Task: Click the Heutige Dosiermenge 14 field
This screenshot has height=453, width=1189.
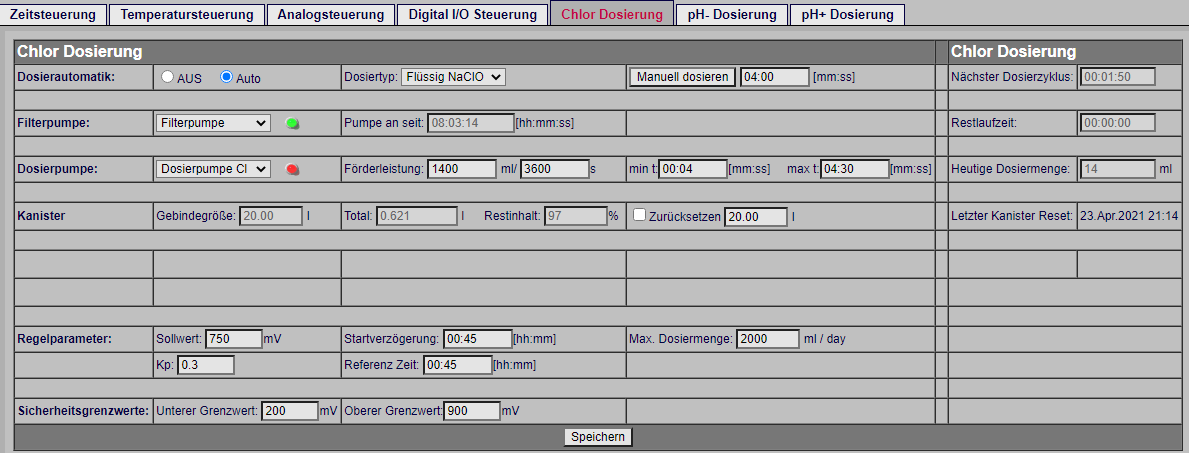Action: point(1117,169)
